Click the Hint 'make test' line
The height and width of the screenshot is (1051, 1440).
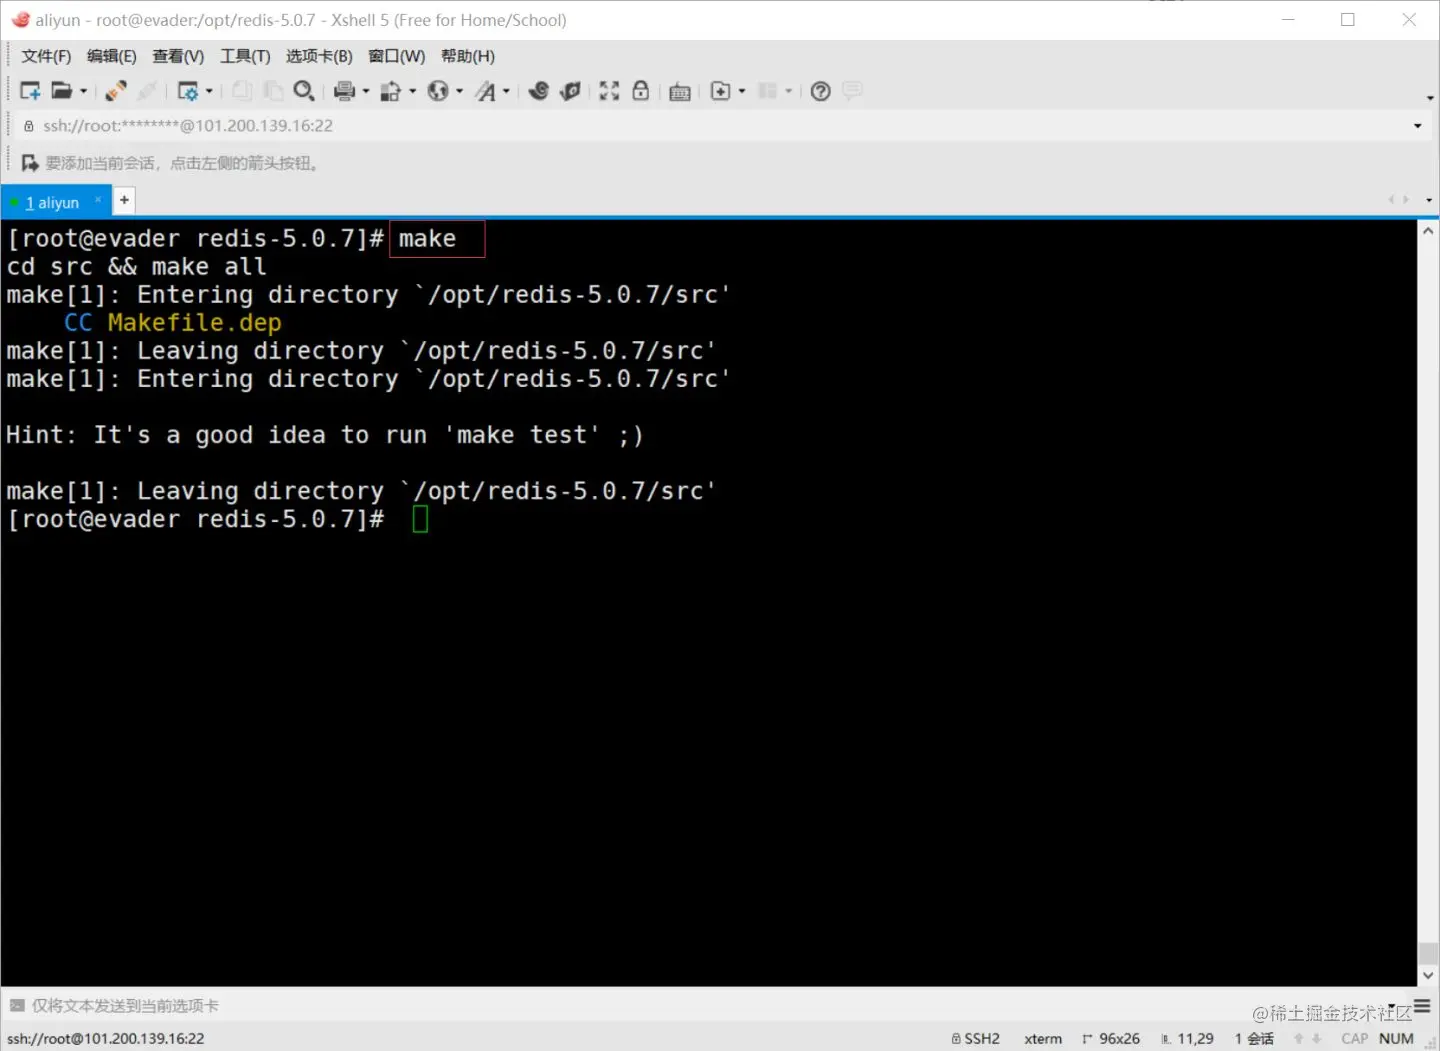(x=325, y=435)
